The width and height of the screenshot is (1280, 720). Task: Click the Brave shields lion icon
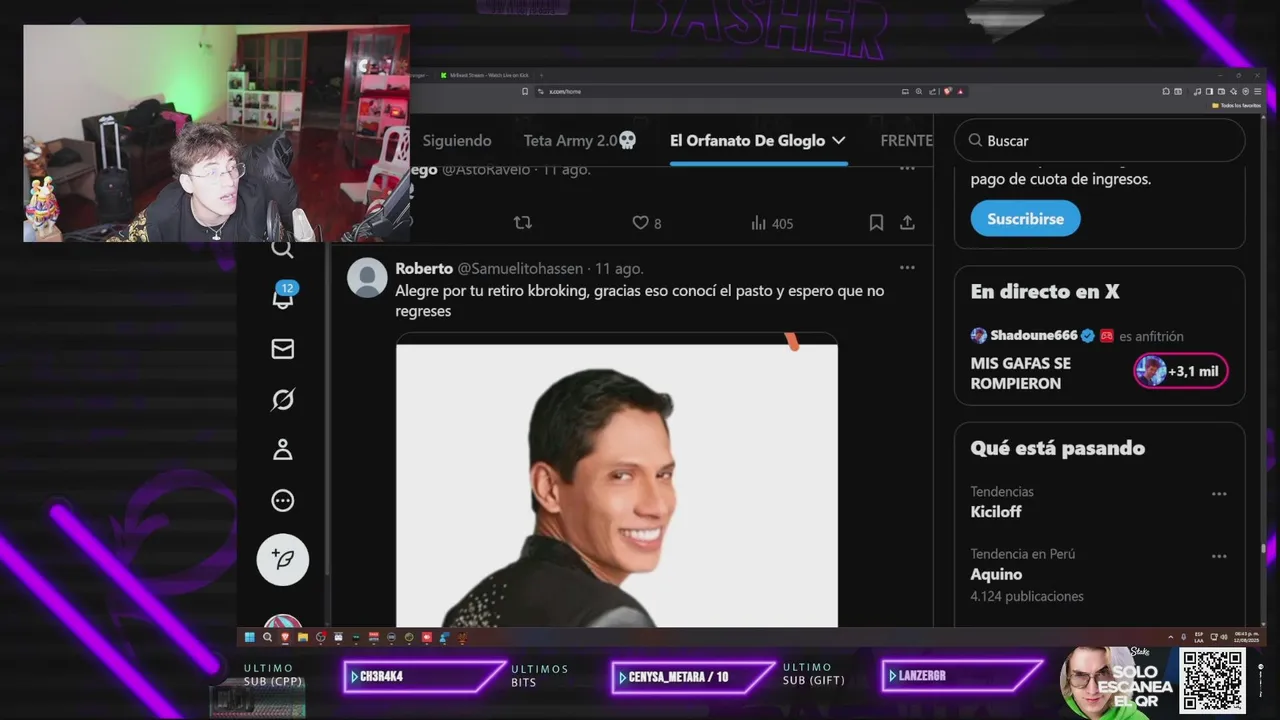coord(947,91)
